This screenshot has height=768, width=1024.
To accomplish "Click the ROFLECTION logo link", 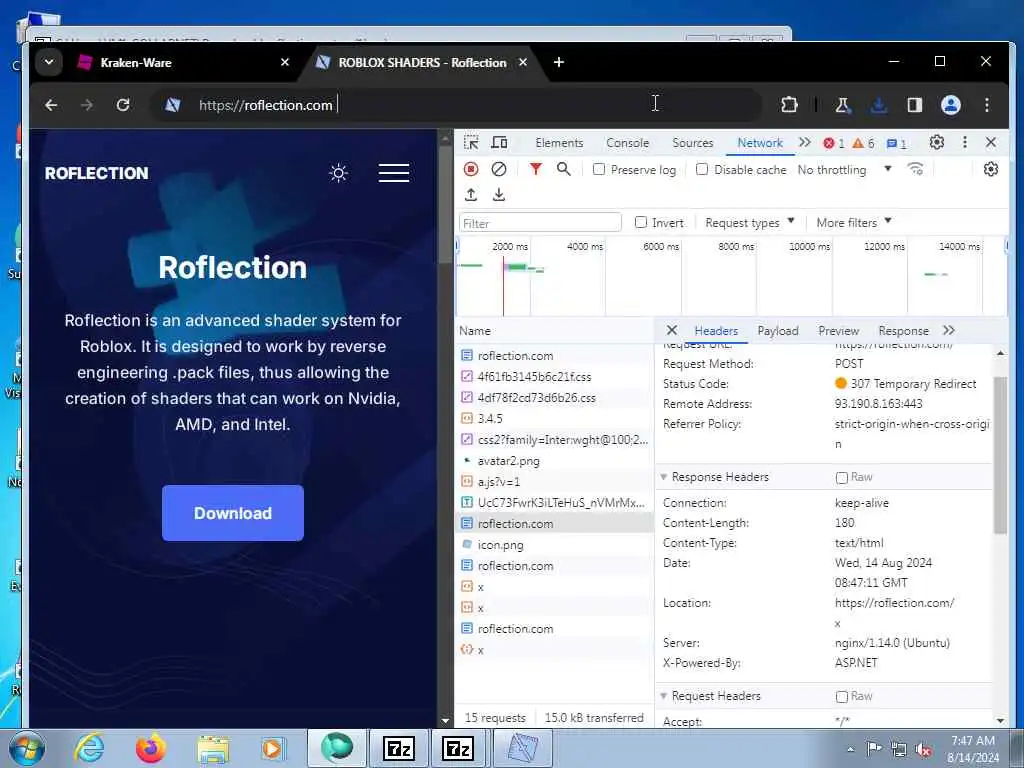I will pyautogui.click(x=97, y=173).
